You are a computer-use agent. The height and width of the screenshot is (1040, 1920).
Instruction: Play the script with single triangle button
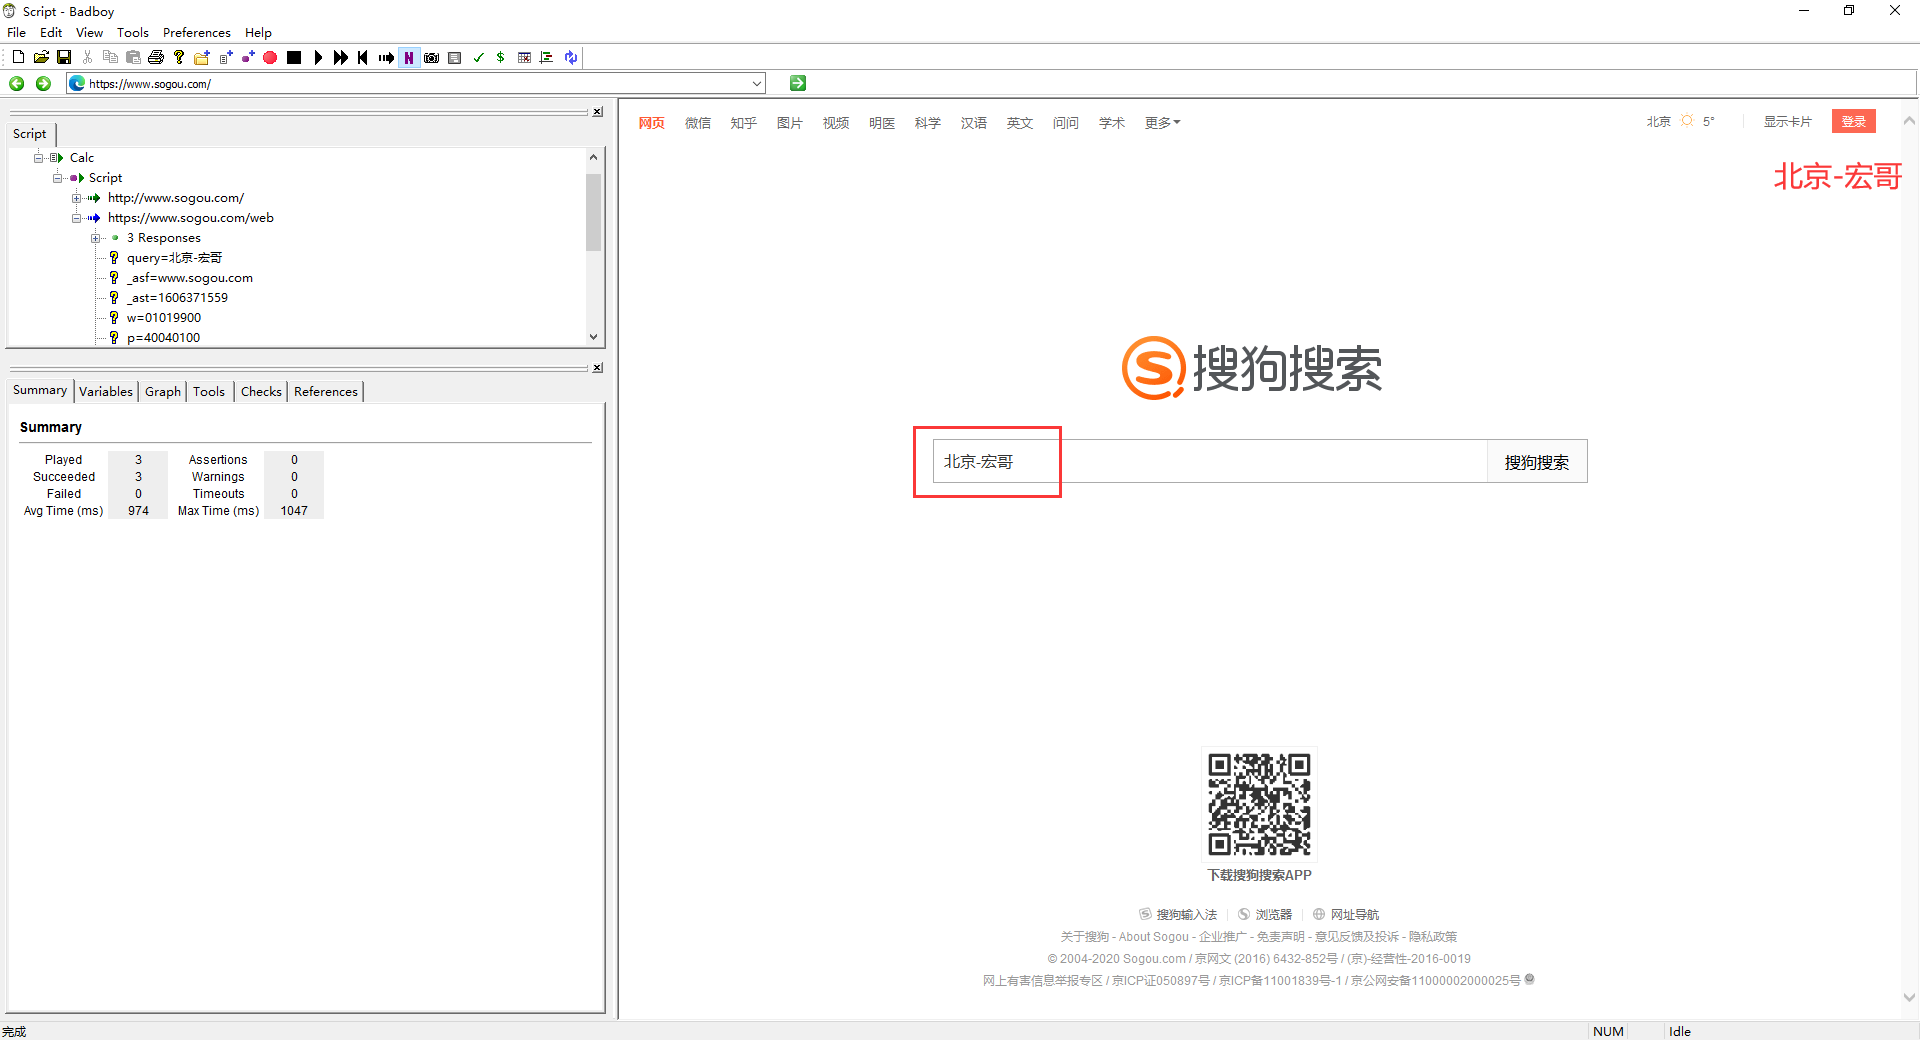click(318, 57)
